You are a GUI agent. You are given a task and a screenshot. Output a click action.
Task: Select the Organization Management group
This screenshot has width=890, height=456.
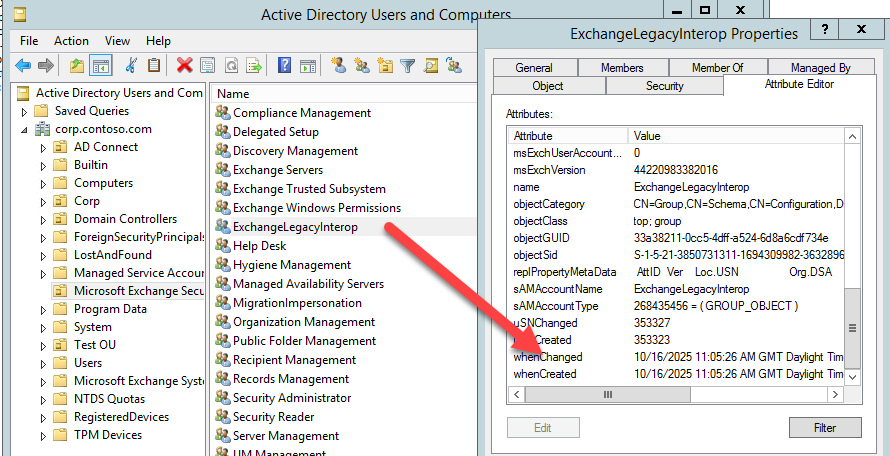coord(294,322)
